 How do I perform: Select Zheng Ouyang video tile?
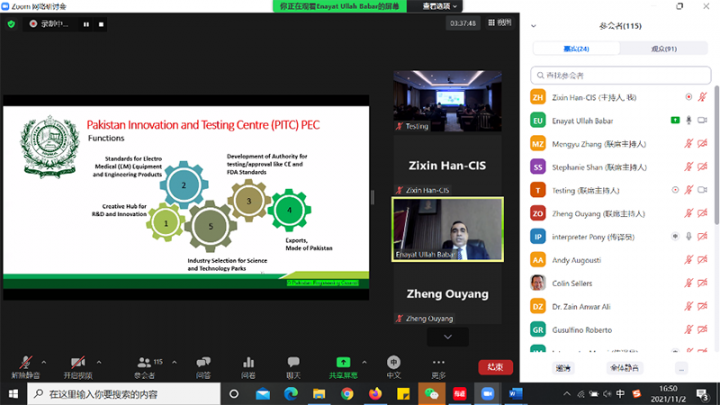pyautogui.click(x=448, y=294)
